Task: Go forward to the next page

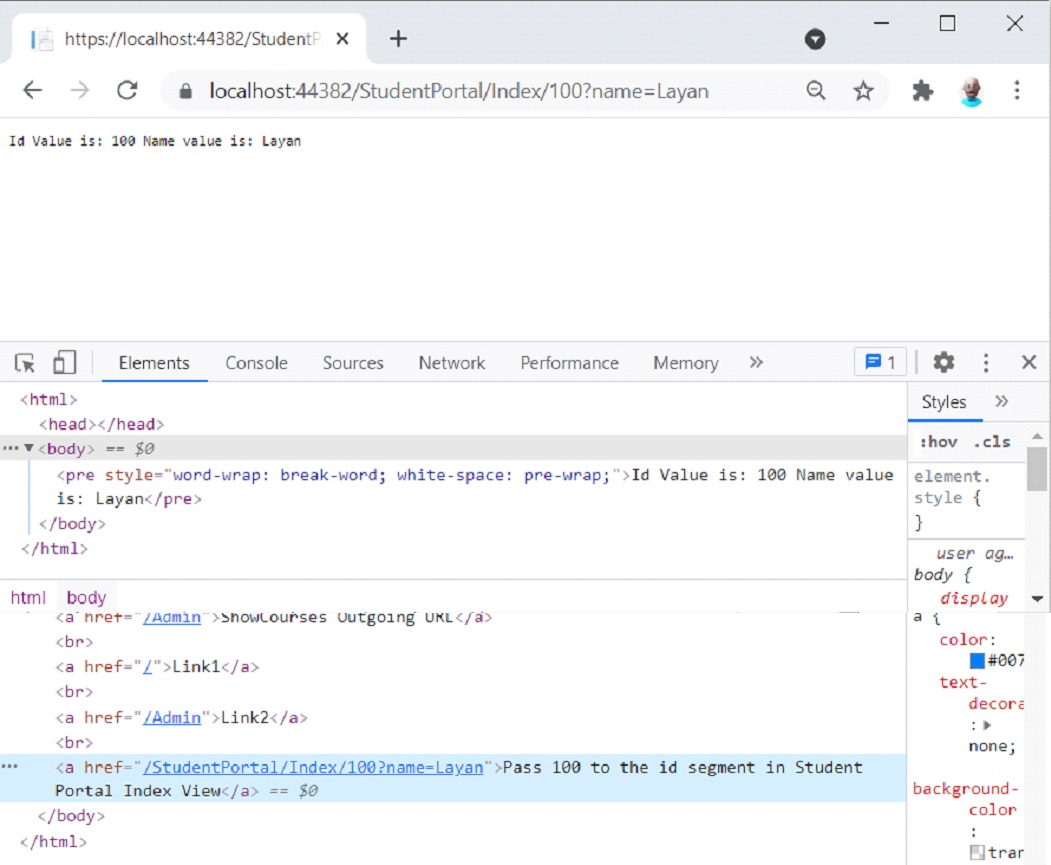Action: (x=79, y=90)
